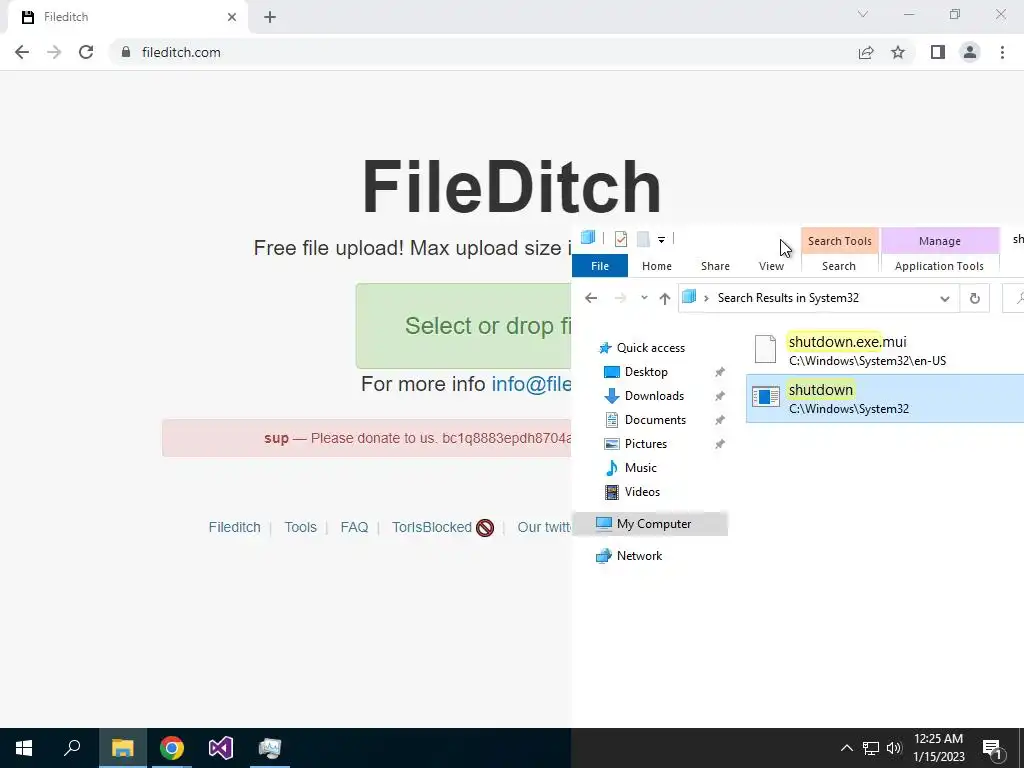The height and width of the screenshot is (768, 1024).
Task: Select shutdown application in System32 result
Action: point(885,398)
